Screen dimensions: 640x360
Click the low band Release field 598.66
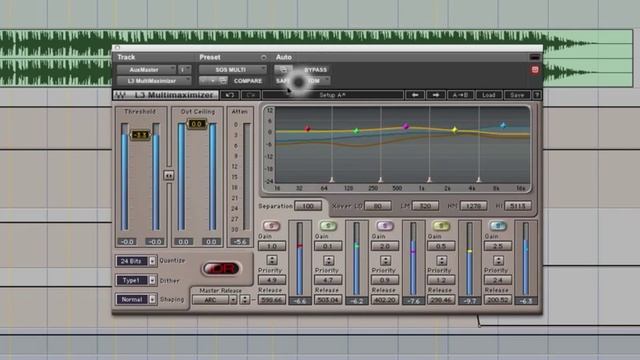(272, 300)
